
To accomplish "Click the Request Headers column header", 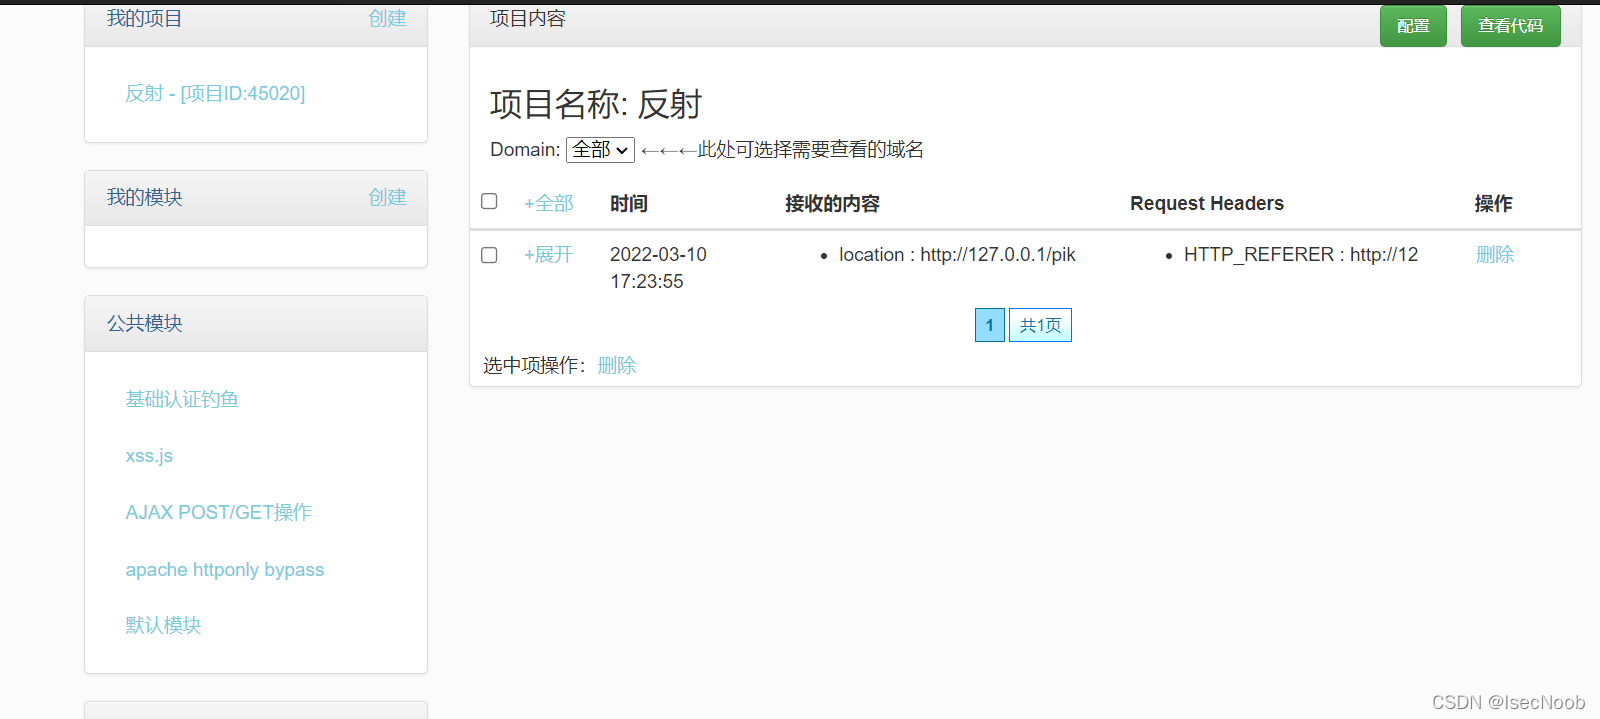I will click(x=1207, y=203).
